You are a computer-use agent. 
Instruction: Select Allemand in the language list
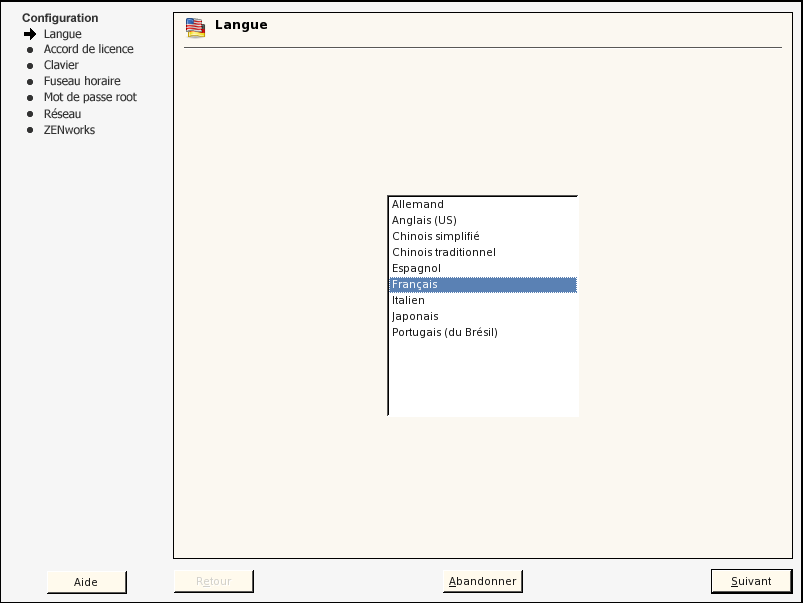click(420, 204)
